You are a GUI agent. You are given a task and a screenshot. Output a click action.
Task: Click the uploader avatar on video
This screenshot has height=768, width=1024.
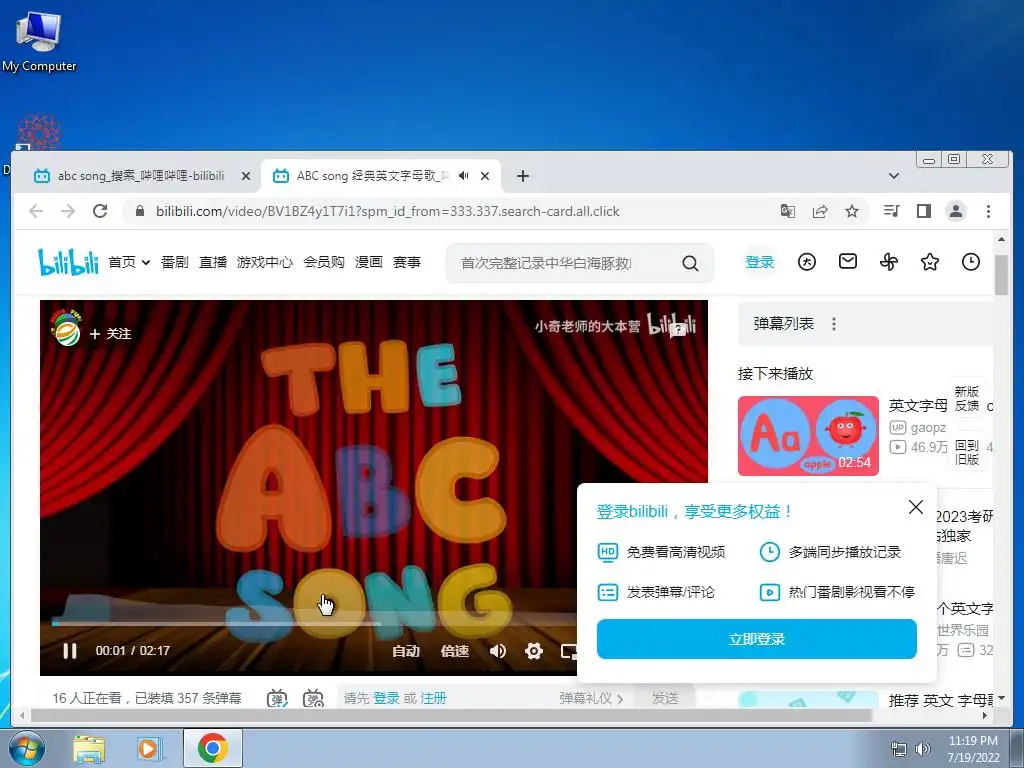pyautogui.click(x=65, y=328)
